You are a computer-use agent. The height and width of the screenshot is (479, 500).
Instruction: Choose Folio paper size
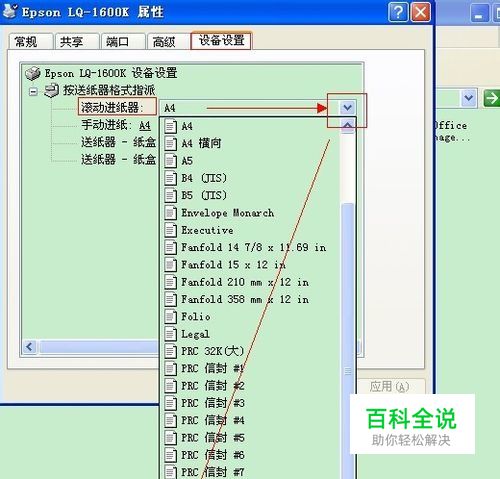point(251,316)
